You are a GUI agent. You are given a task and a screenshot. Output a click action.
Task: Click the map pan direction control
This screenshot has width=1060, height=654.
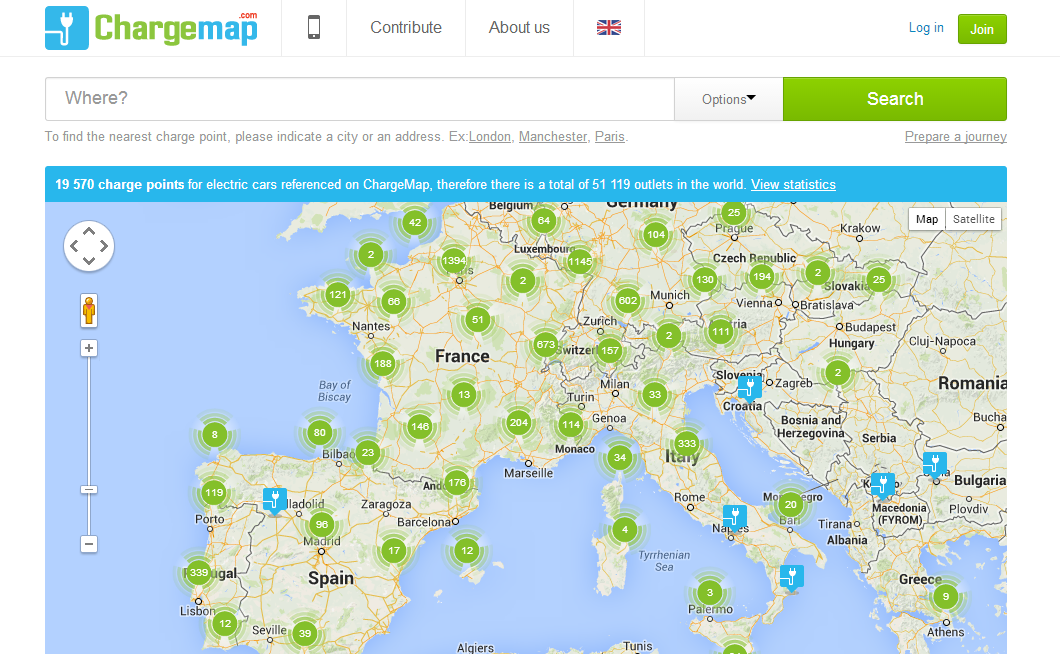click(89, 246)
